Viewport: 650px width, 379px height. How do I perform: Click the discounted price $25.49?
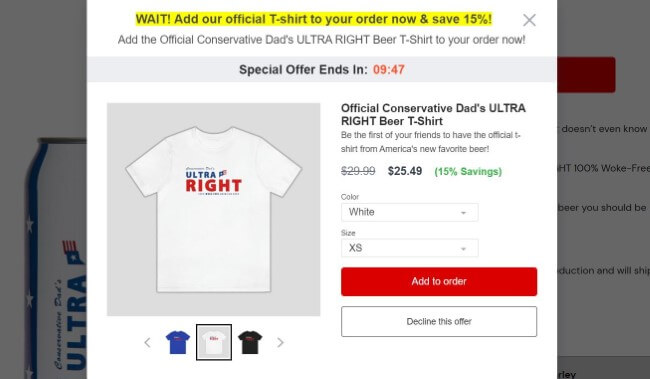click(x=405, y=171)
